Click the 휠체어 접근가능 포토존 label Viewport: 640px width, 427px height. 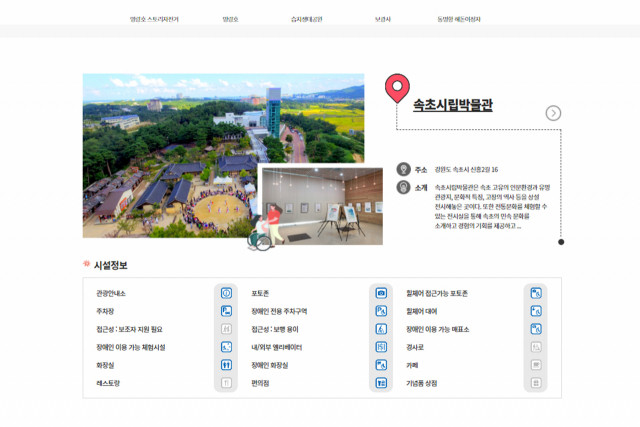coord(437,293)
